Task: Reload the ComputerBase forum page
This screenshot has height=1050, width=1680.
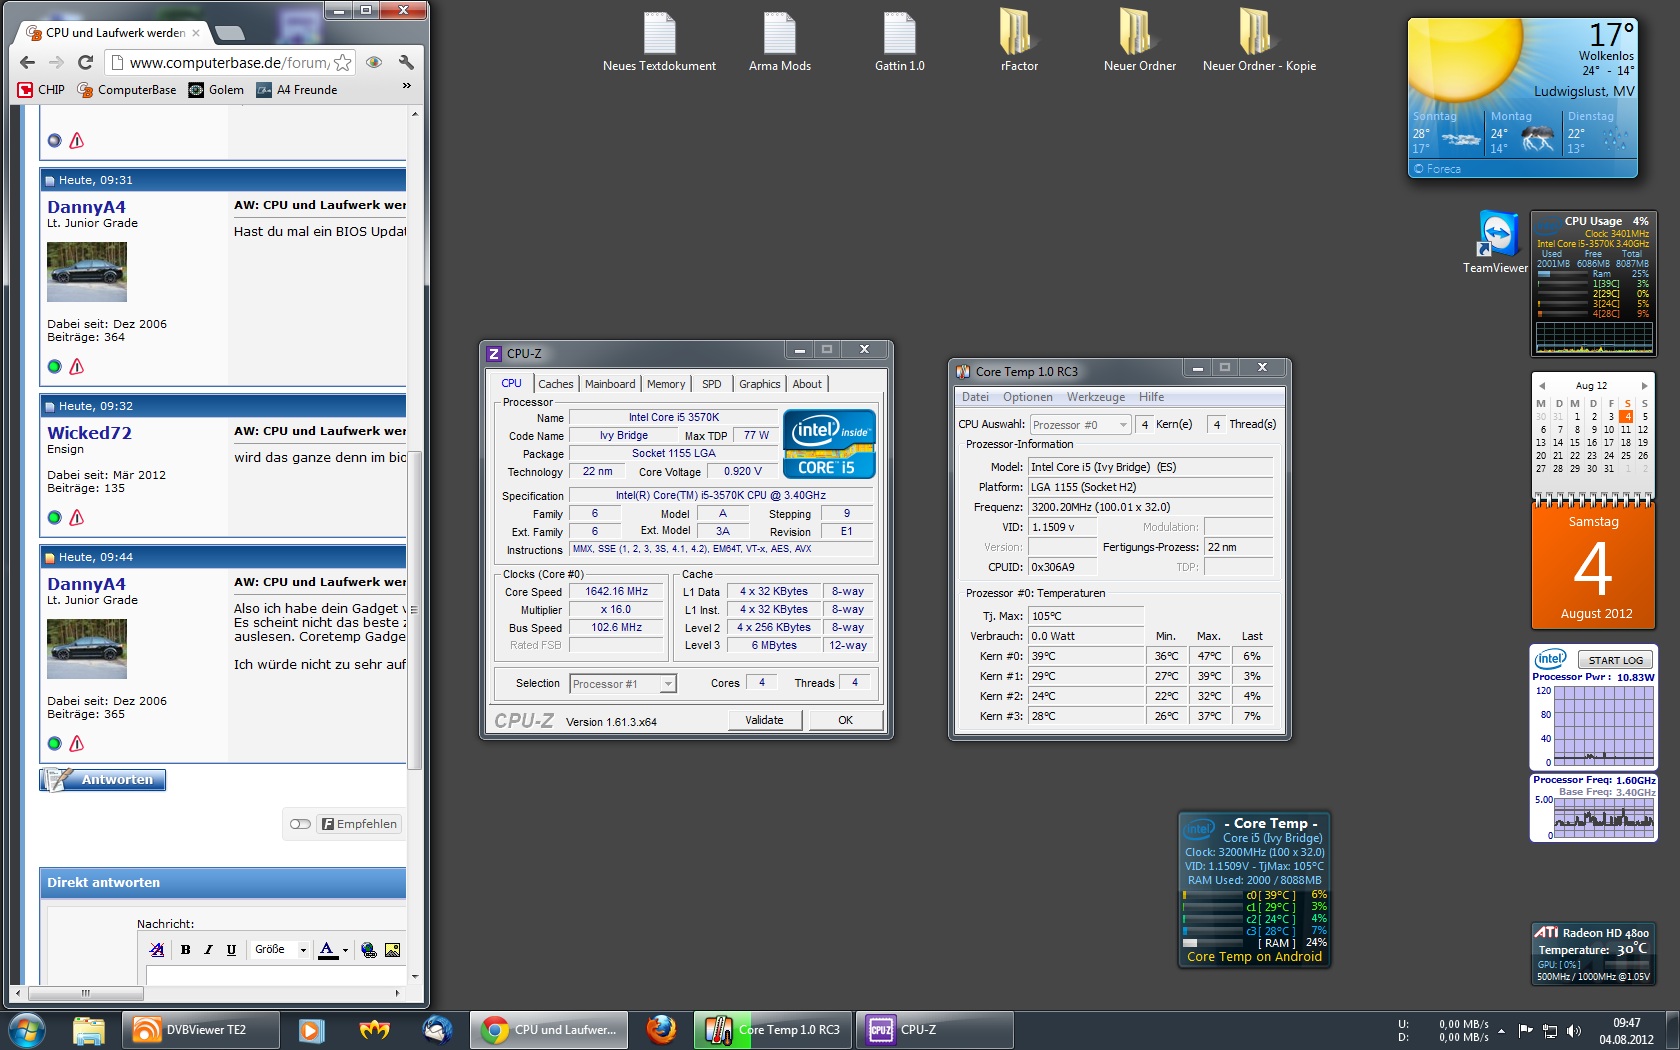Action: [86, 62]
